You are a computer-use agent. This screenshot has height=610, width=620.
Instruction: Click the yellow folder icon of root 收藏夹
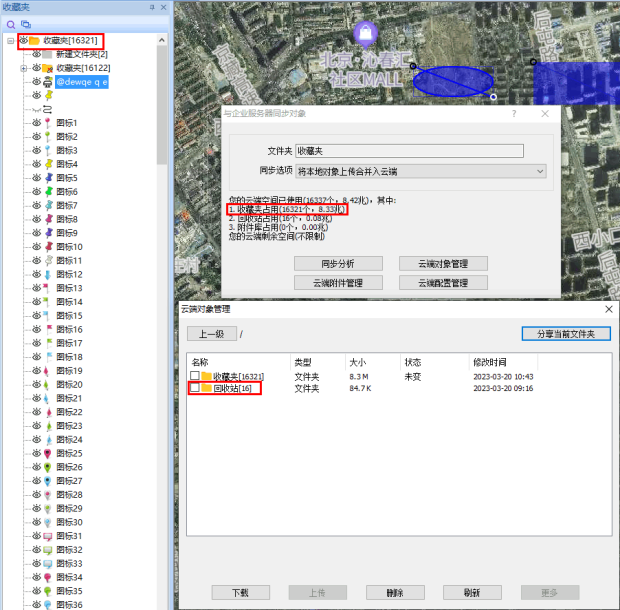pos(35,40)
